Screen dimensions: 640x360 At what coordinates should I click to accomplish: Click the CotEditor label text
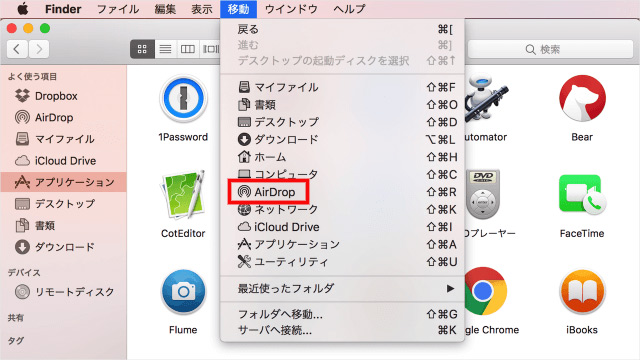pos(183,233)
